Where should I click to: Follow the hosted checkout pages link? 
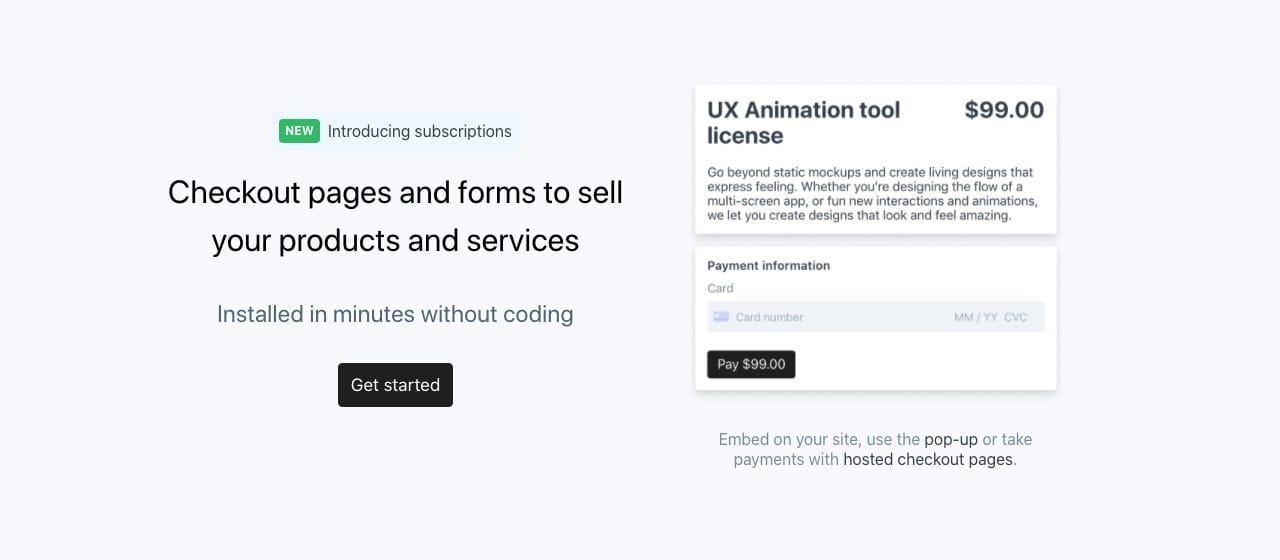coord(927,460)
